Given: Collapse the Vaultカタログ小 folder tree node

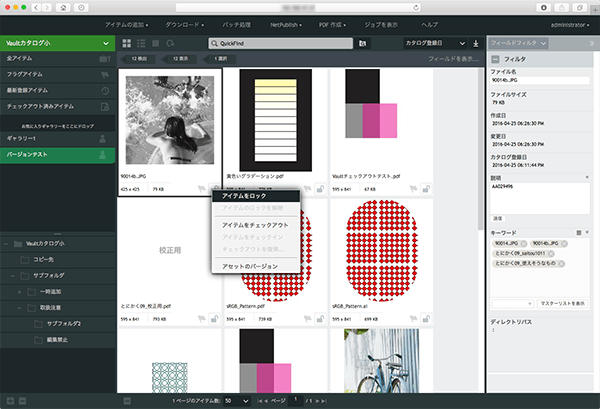Looking at the screenshot, I should click(x=6, y=244).
